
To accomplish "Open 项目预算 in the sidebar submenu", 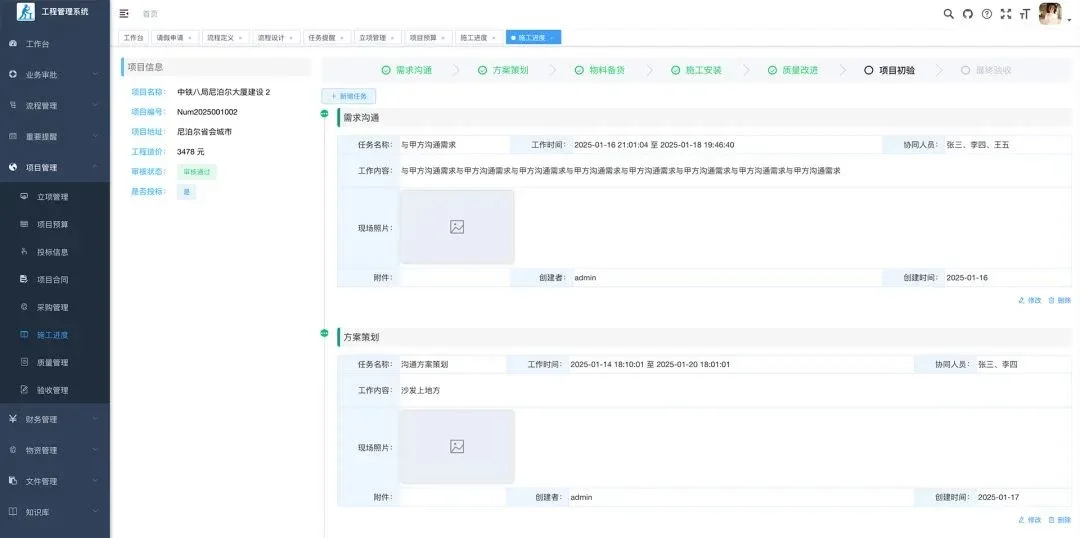I will click(54, 225).
